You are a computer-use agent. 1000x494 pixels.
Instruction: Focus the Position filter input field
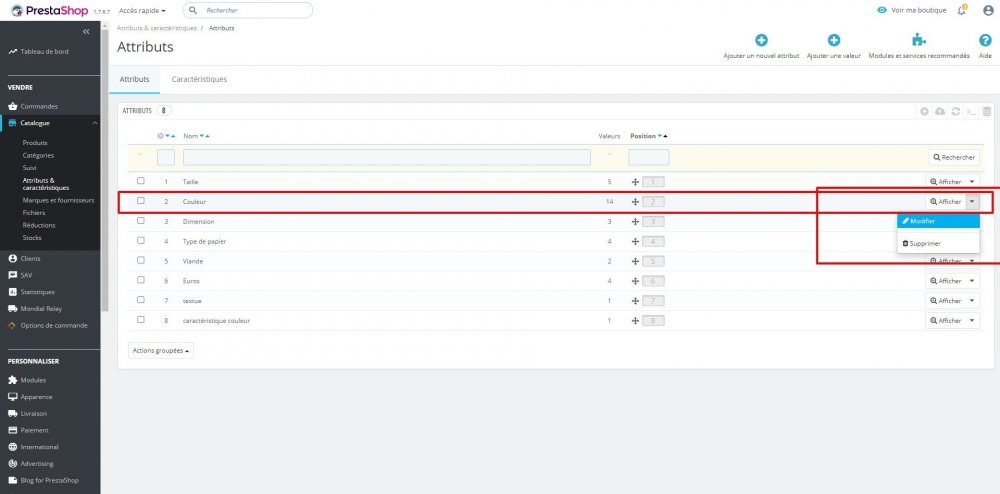click(649, 157)
